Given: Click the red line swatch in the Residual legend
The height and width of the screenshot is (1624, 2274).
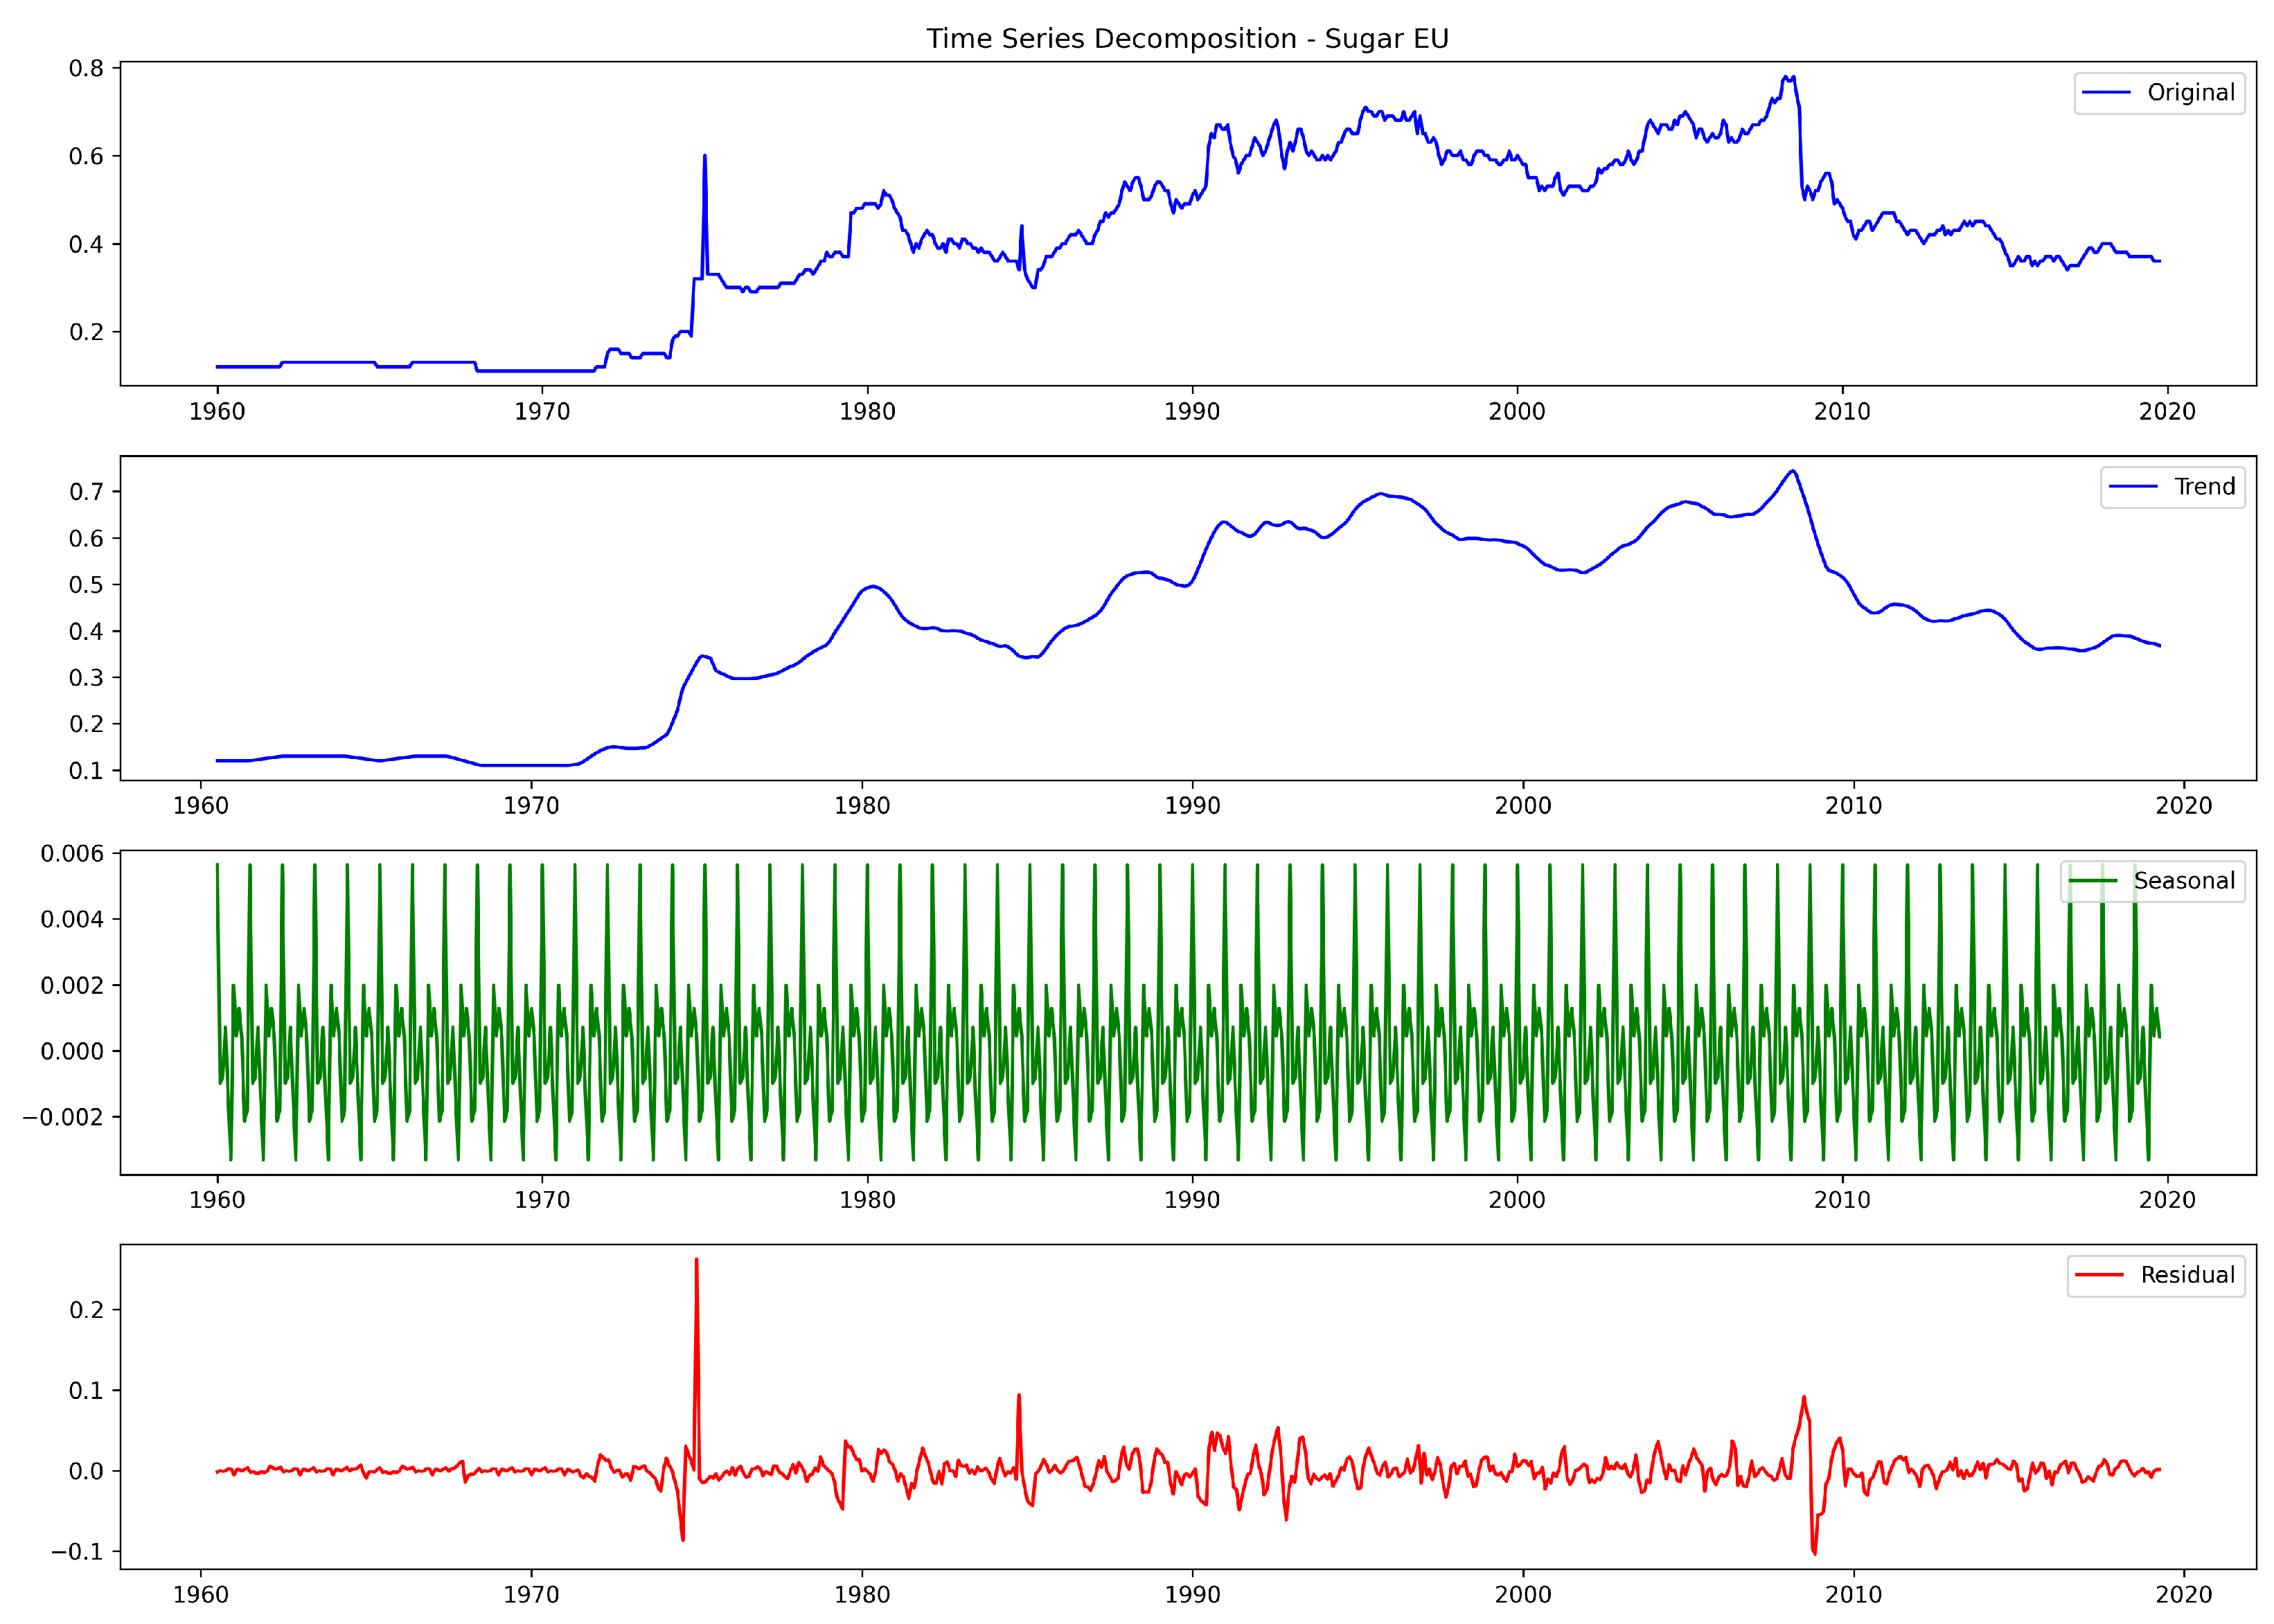Looking at the screenshot, I should pos(2099,1275).
